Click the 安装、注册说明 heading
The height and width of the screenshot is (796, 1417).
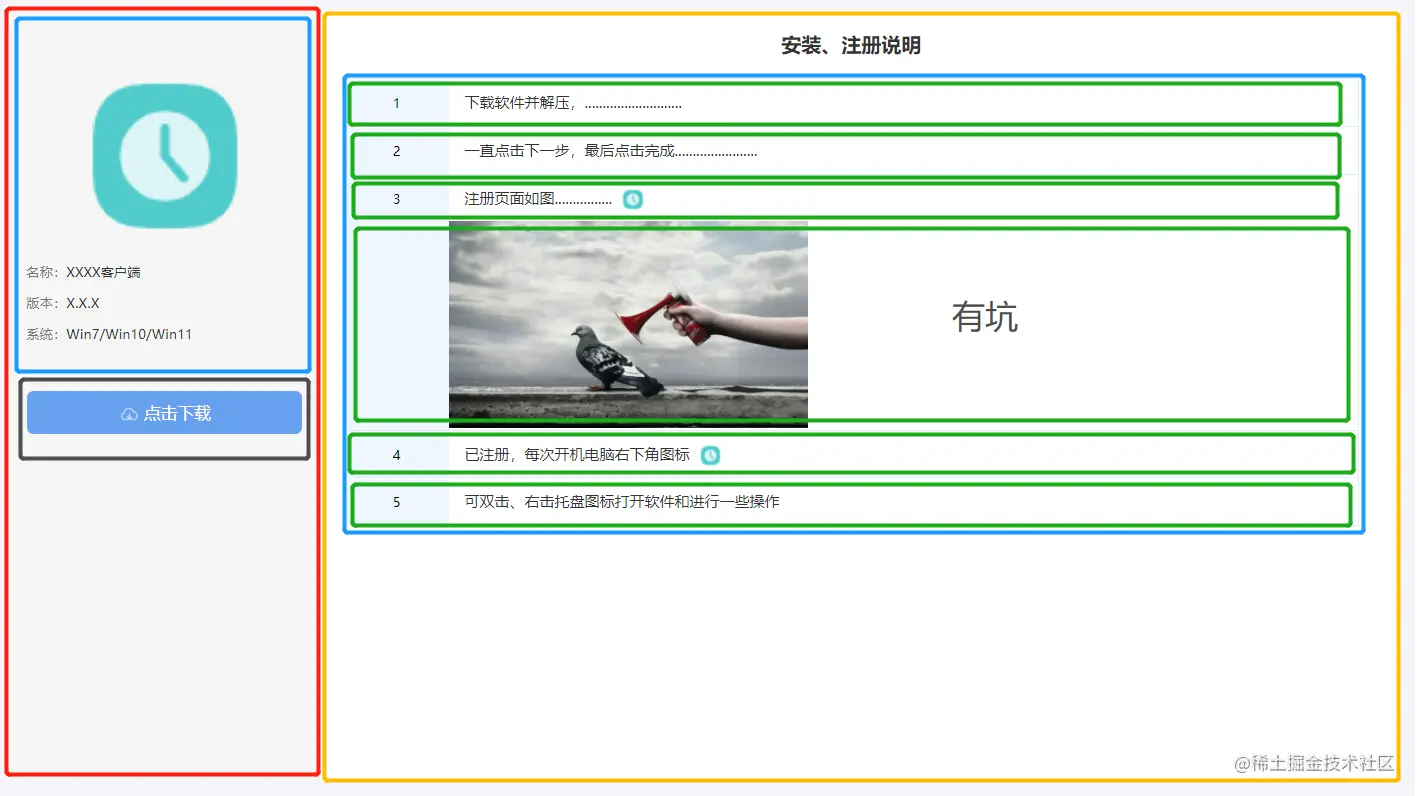pos(851,46)
